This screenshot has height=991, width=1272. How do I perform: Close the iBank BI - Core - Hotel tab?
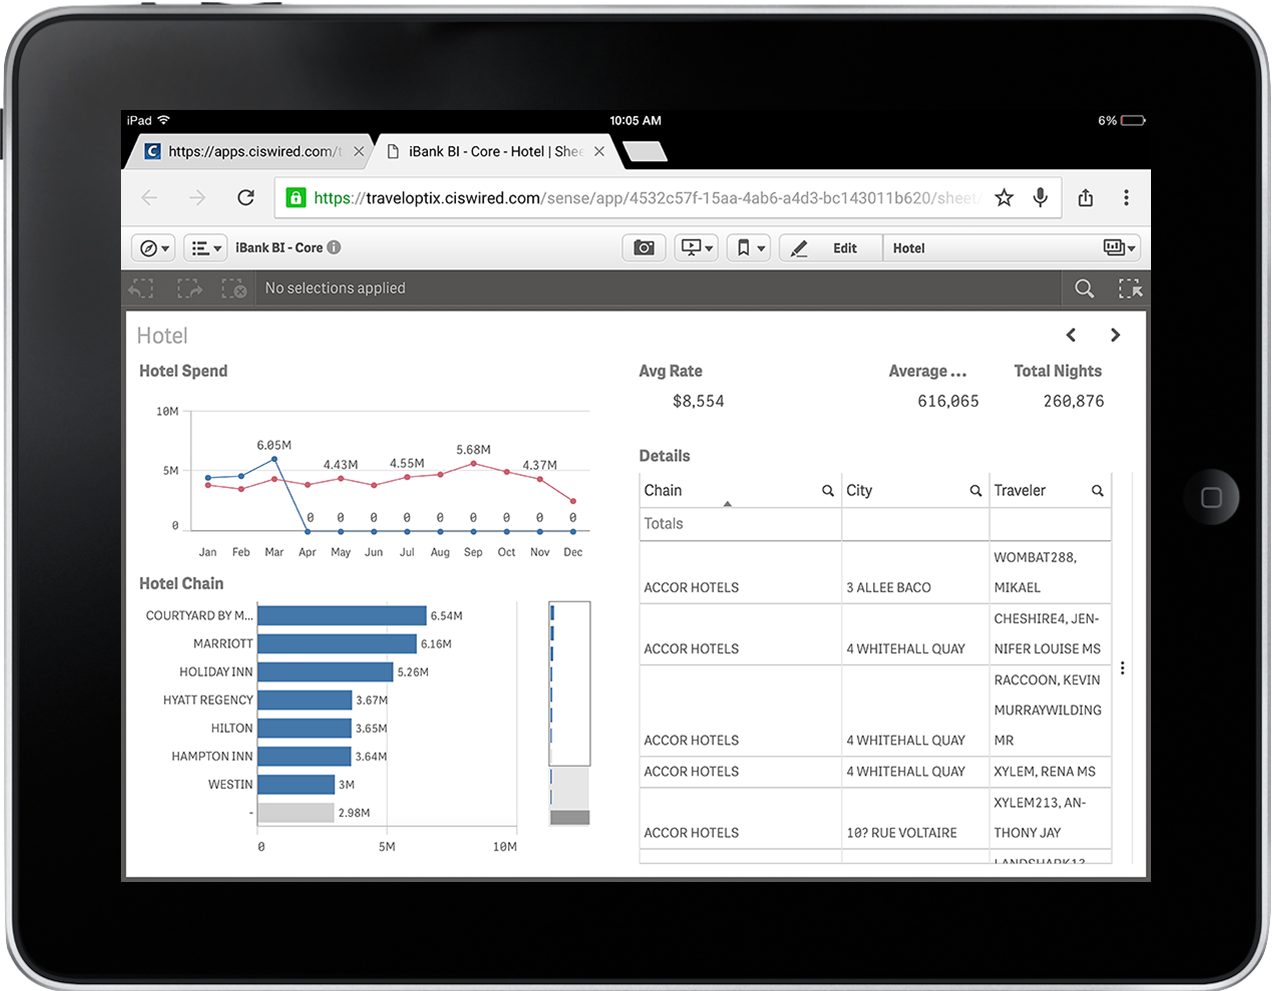pyautogui.click(x=599, y=152)
